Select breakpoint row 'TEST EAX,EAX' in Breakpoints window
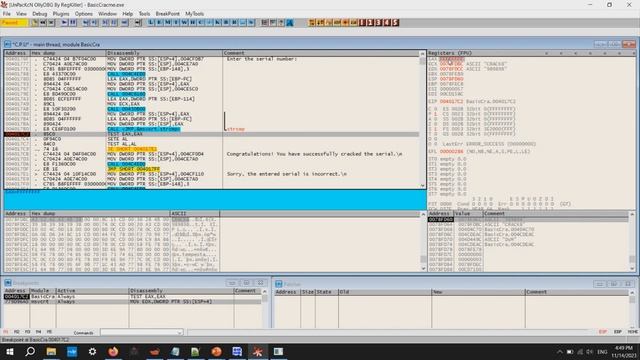640x360 pixels. click(133, 297)
